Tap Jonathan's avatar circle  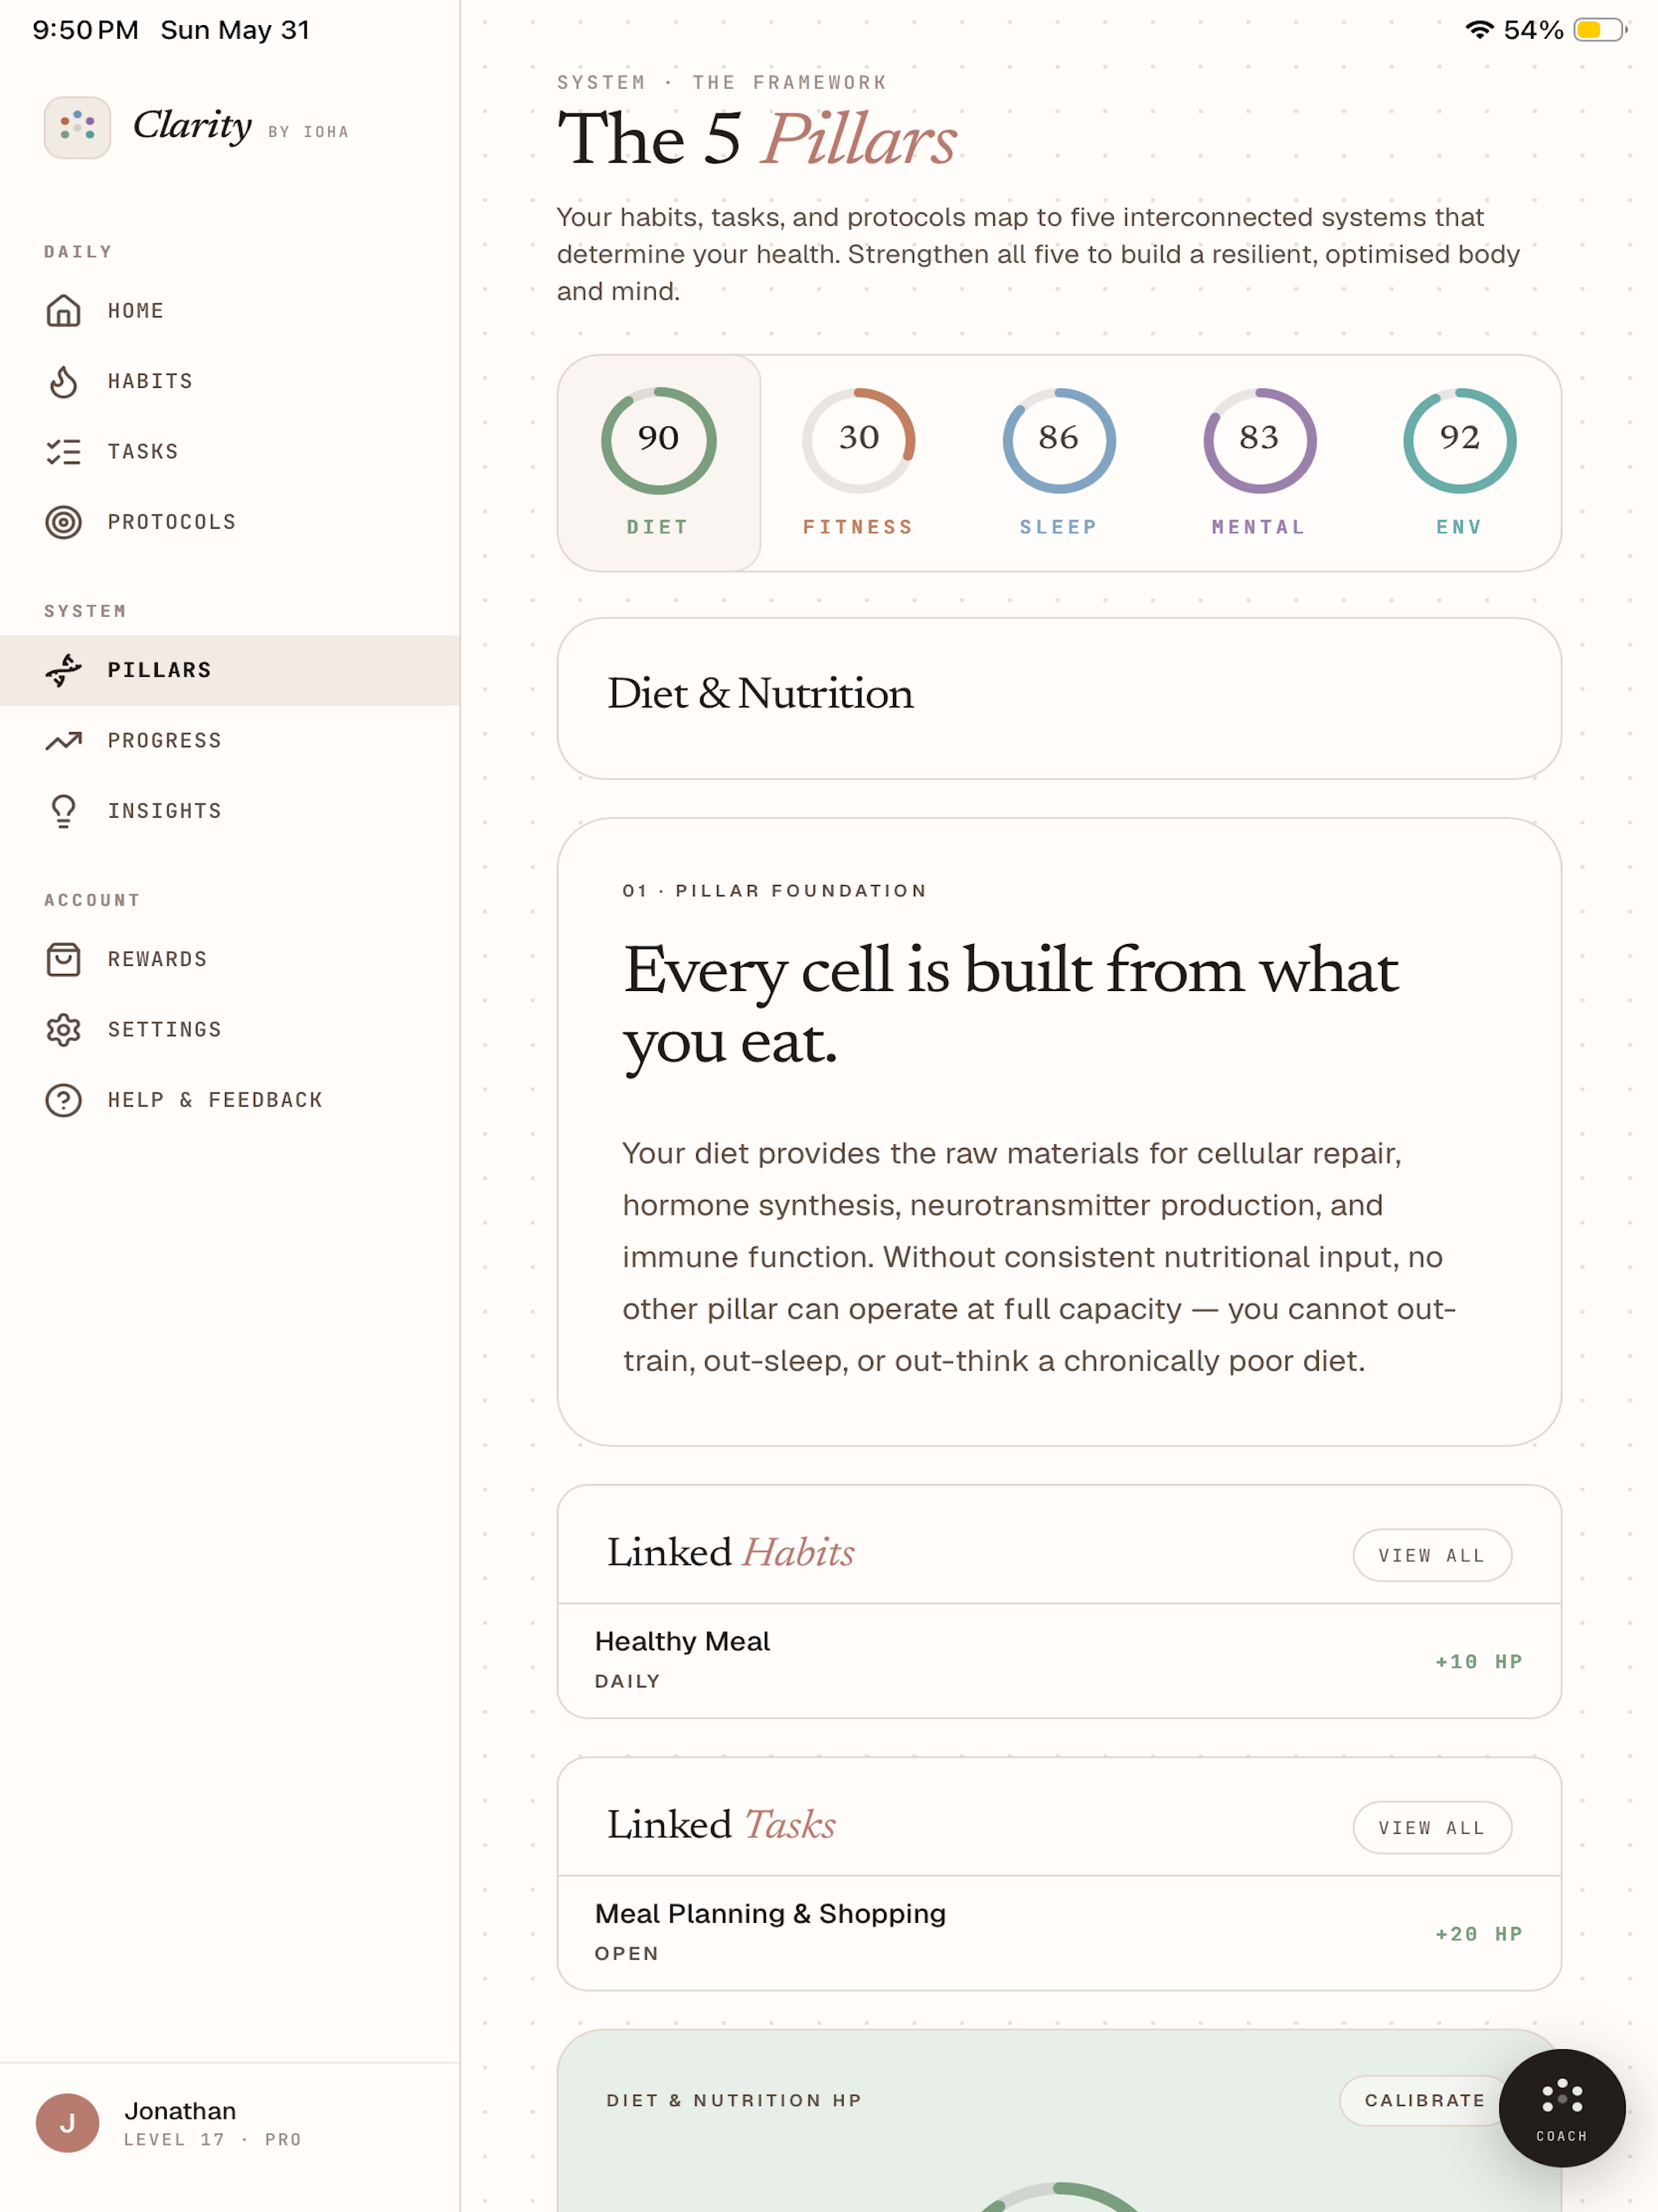click(67, 2122)
